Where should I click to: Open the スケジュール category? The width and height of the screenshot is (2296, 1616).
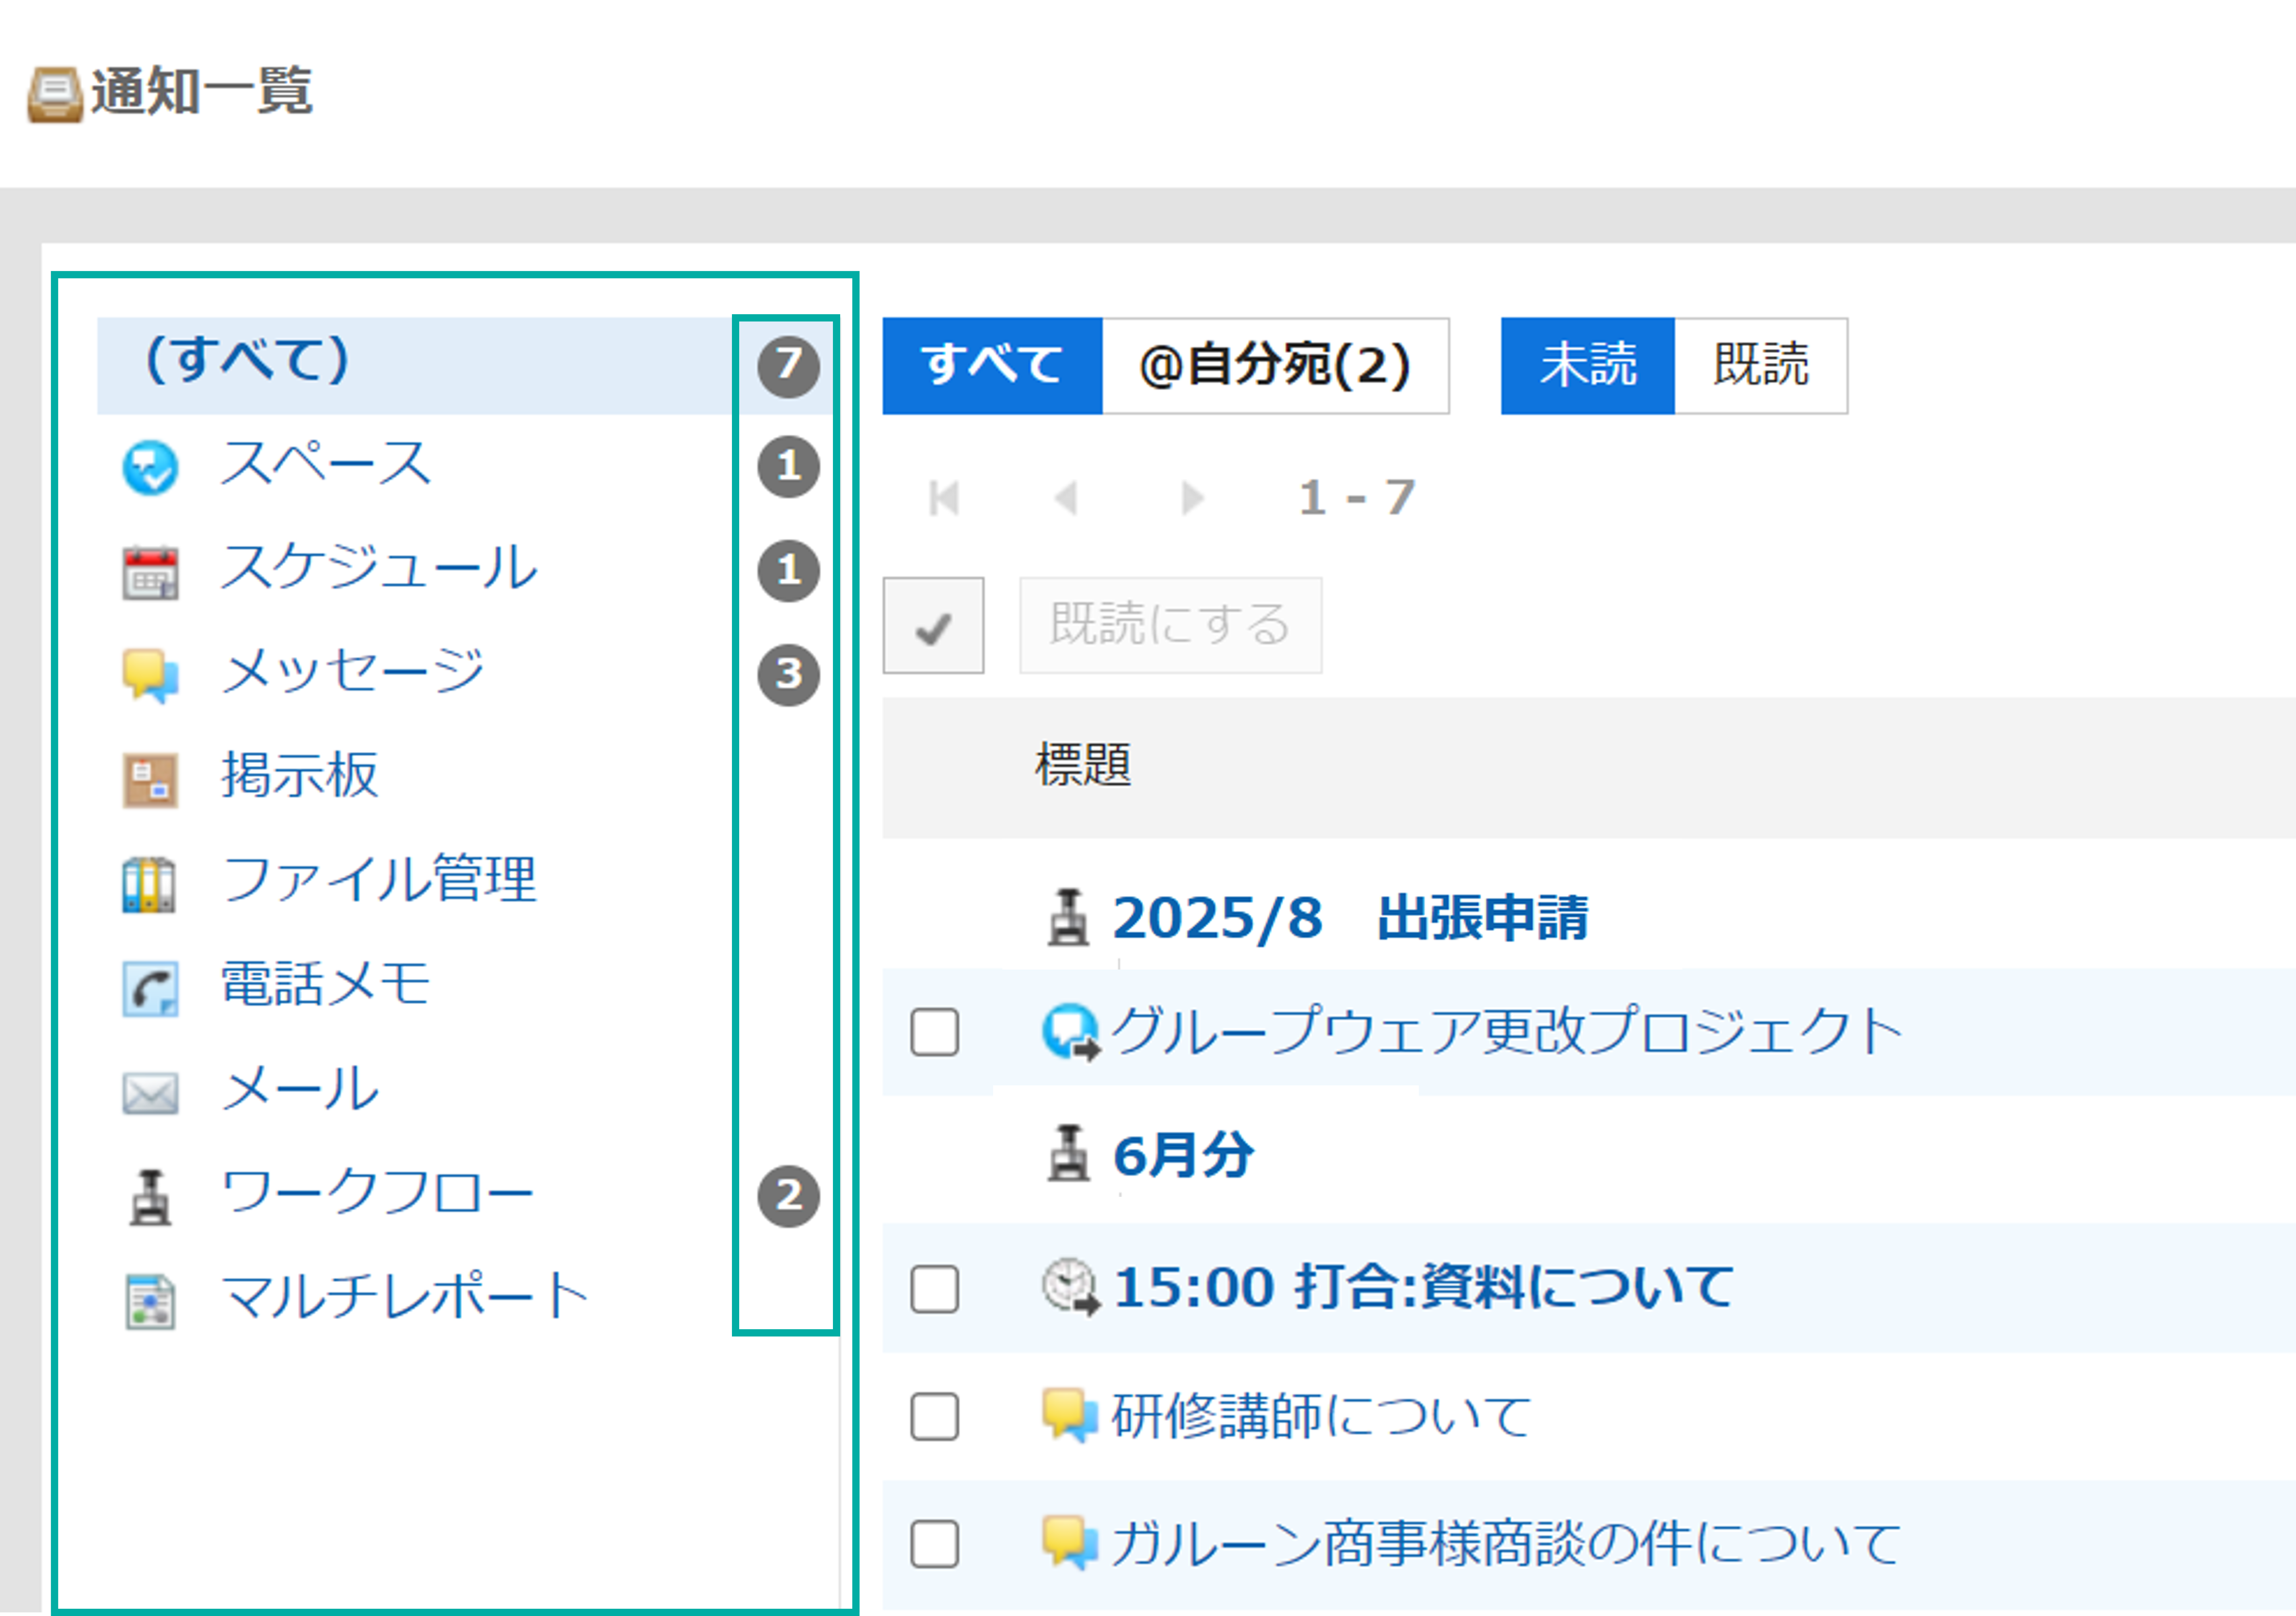[x=379, y=568]
